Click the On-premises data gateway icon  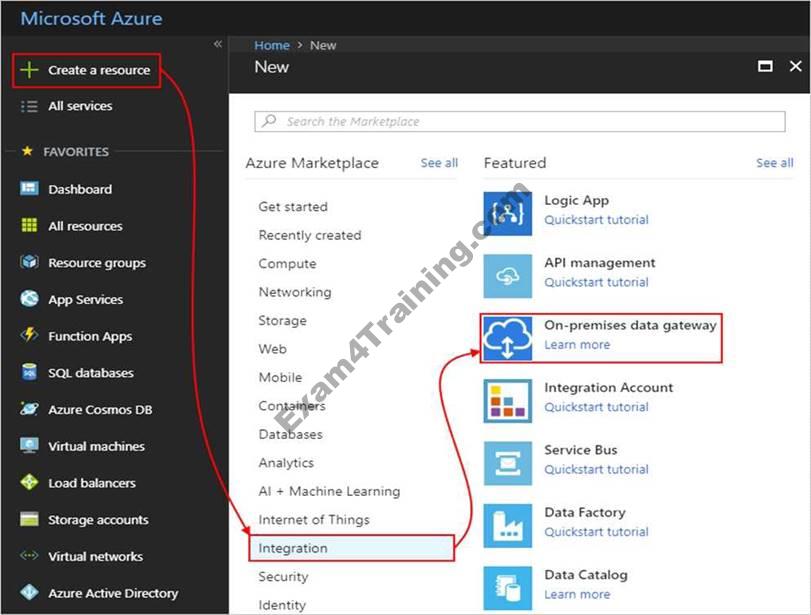[507, 338]
